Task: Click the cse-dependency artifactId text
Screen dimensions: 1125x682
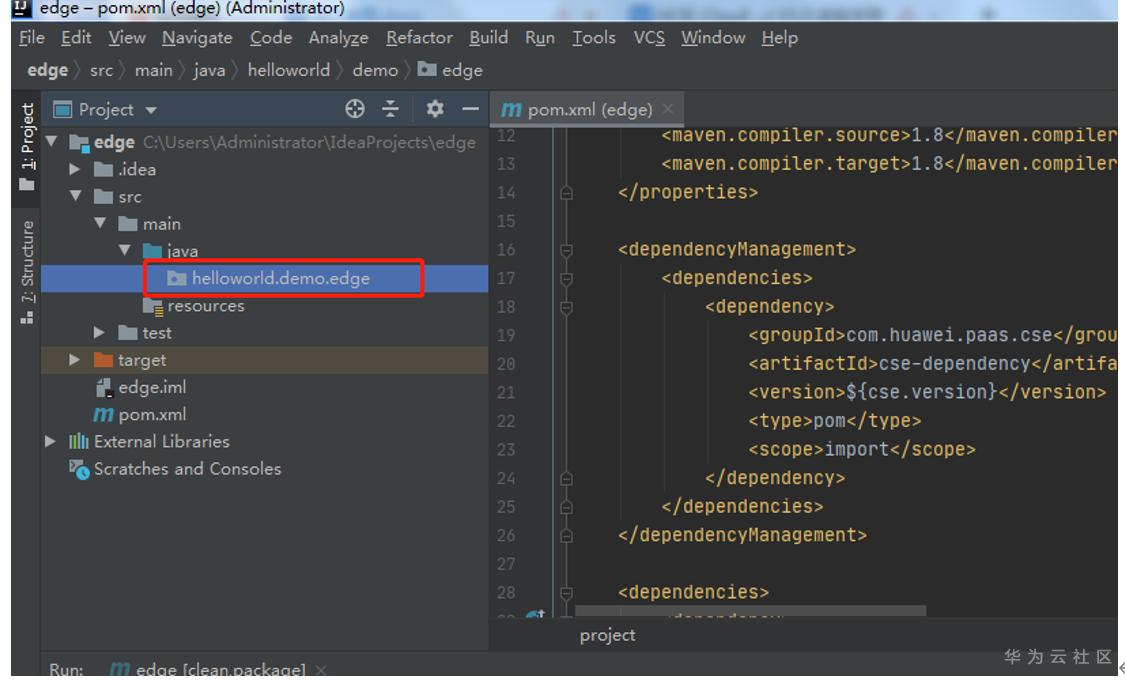Action: pyautogui.click(x=954, y=364)
